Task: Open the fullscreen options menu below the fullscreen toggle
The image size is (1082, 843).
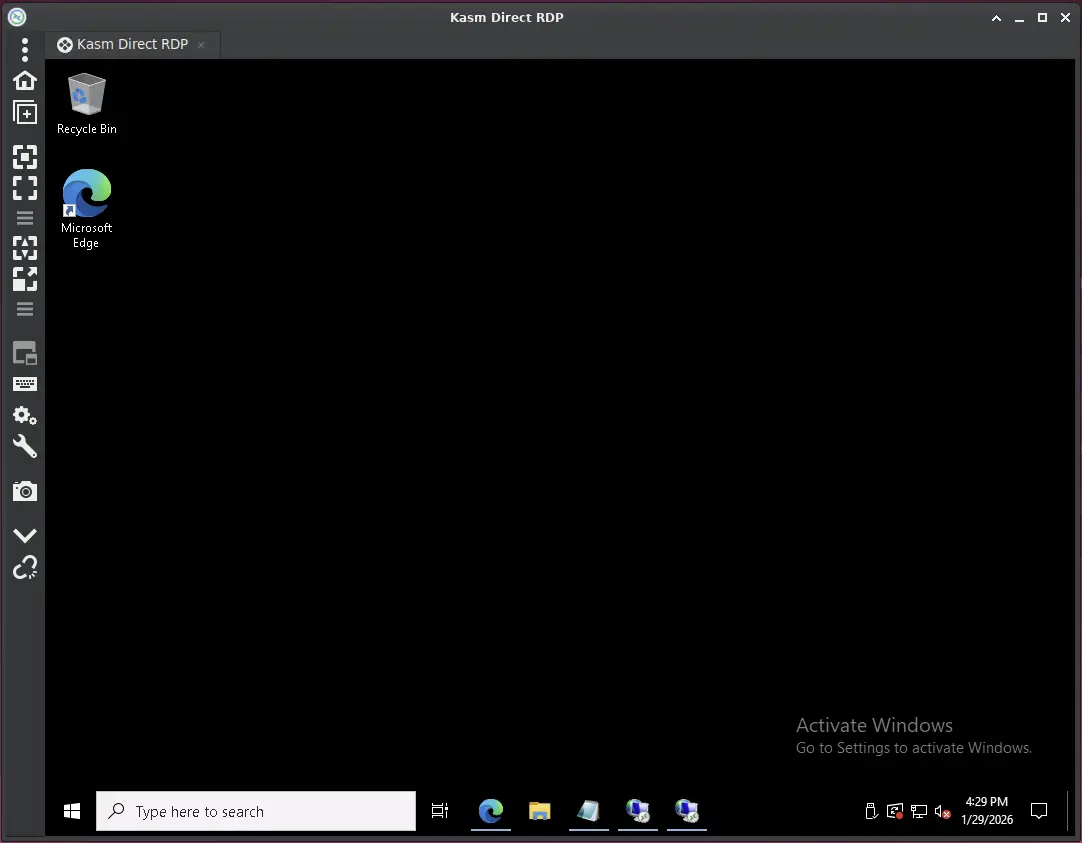Action: (x=25, y=218)
